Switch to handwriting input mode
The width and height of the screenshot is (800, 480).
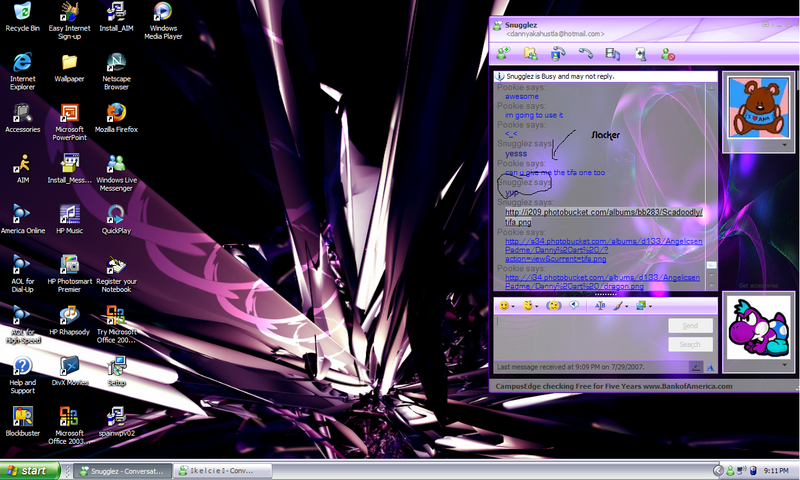tap(696, 367)
